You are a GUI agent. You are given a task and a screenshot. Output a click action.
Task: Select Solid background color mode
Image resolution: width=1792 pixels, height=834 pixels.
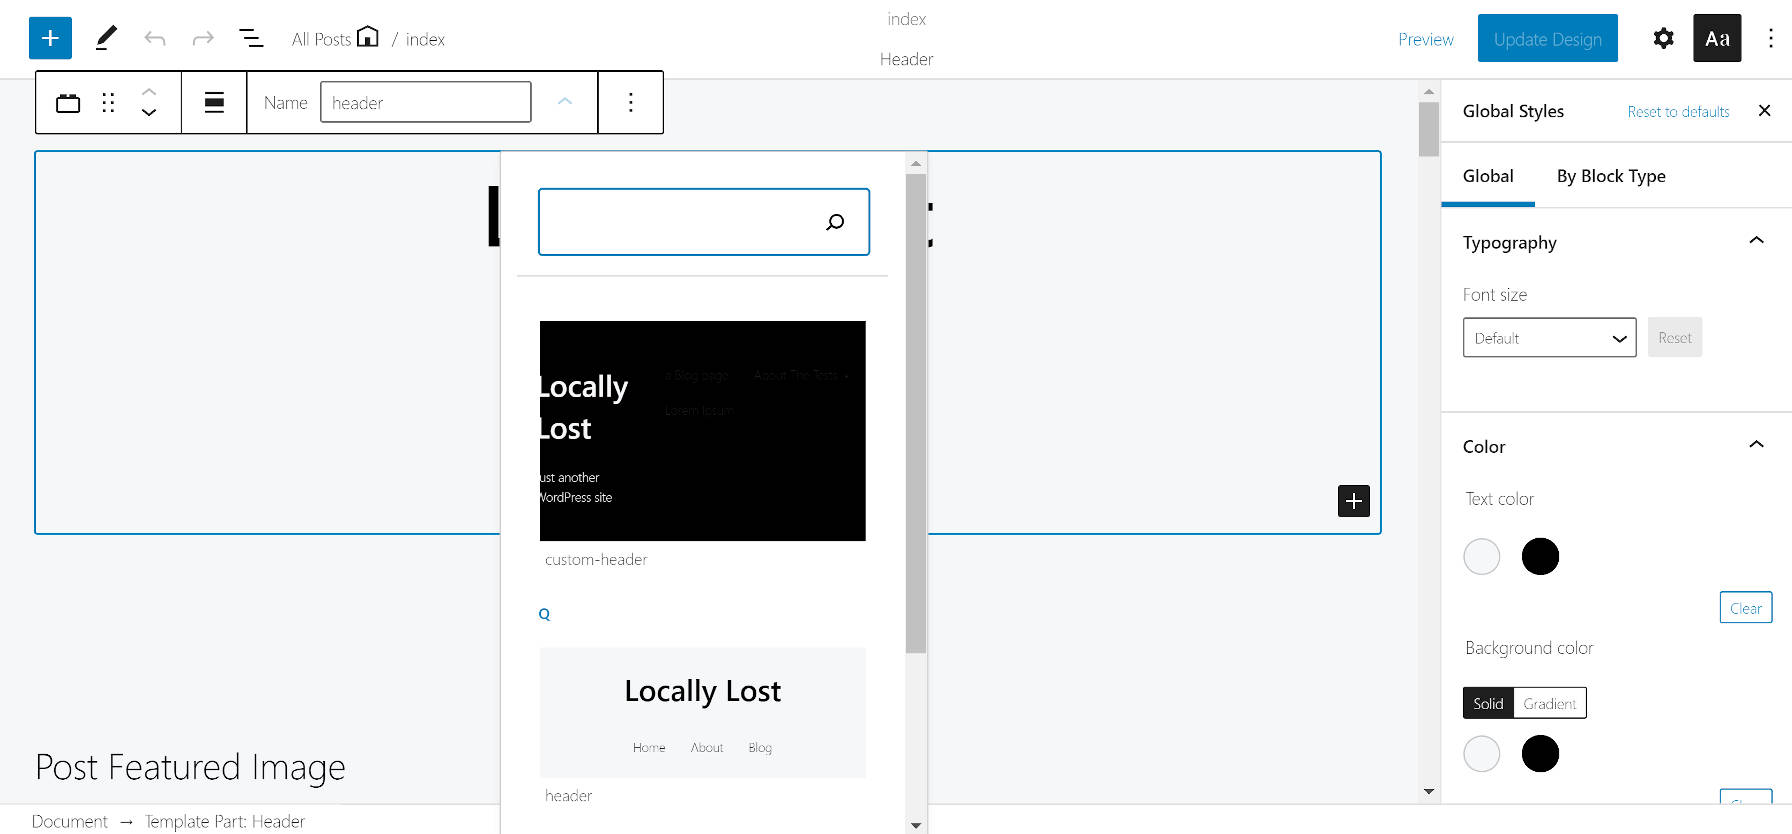1488,703
